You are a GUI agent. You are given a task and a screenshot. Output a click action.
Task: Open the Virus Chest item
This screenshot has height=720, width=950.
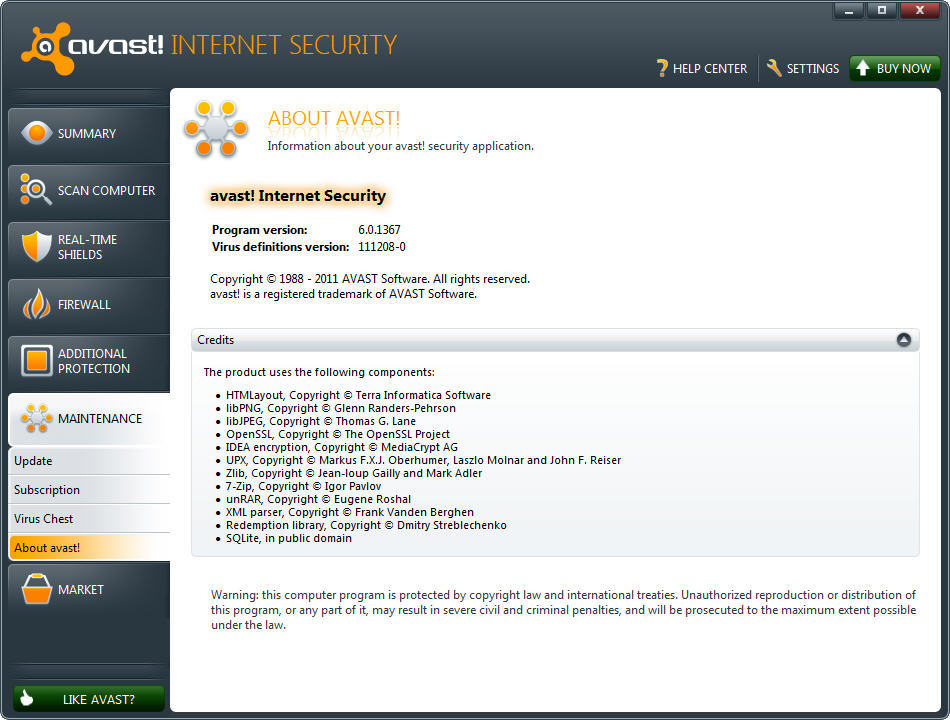click(x=90, y=519)
